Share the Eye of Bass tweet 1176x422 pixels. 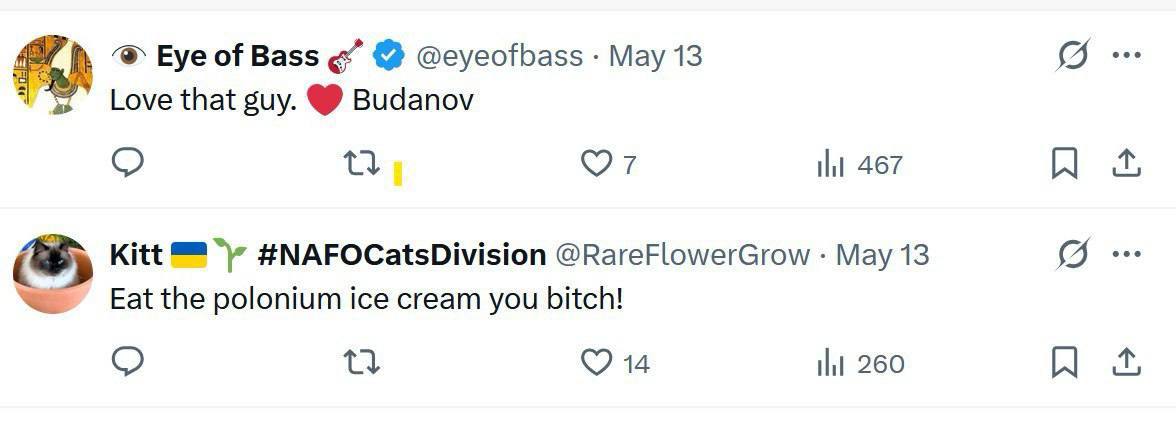click(x=1126, y=162)
